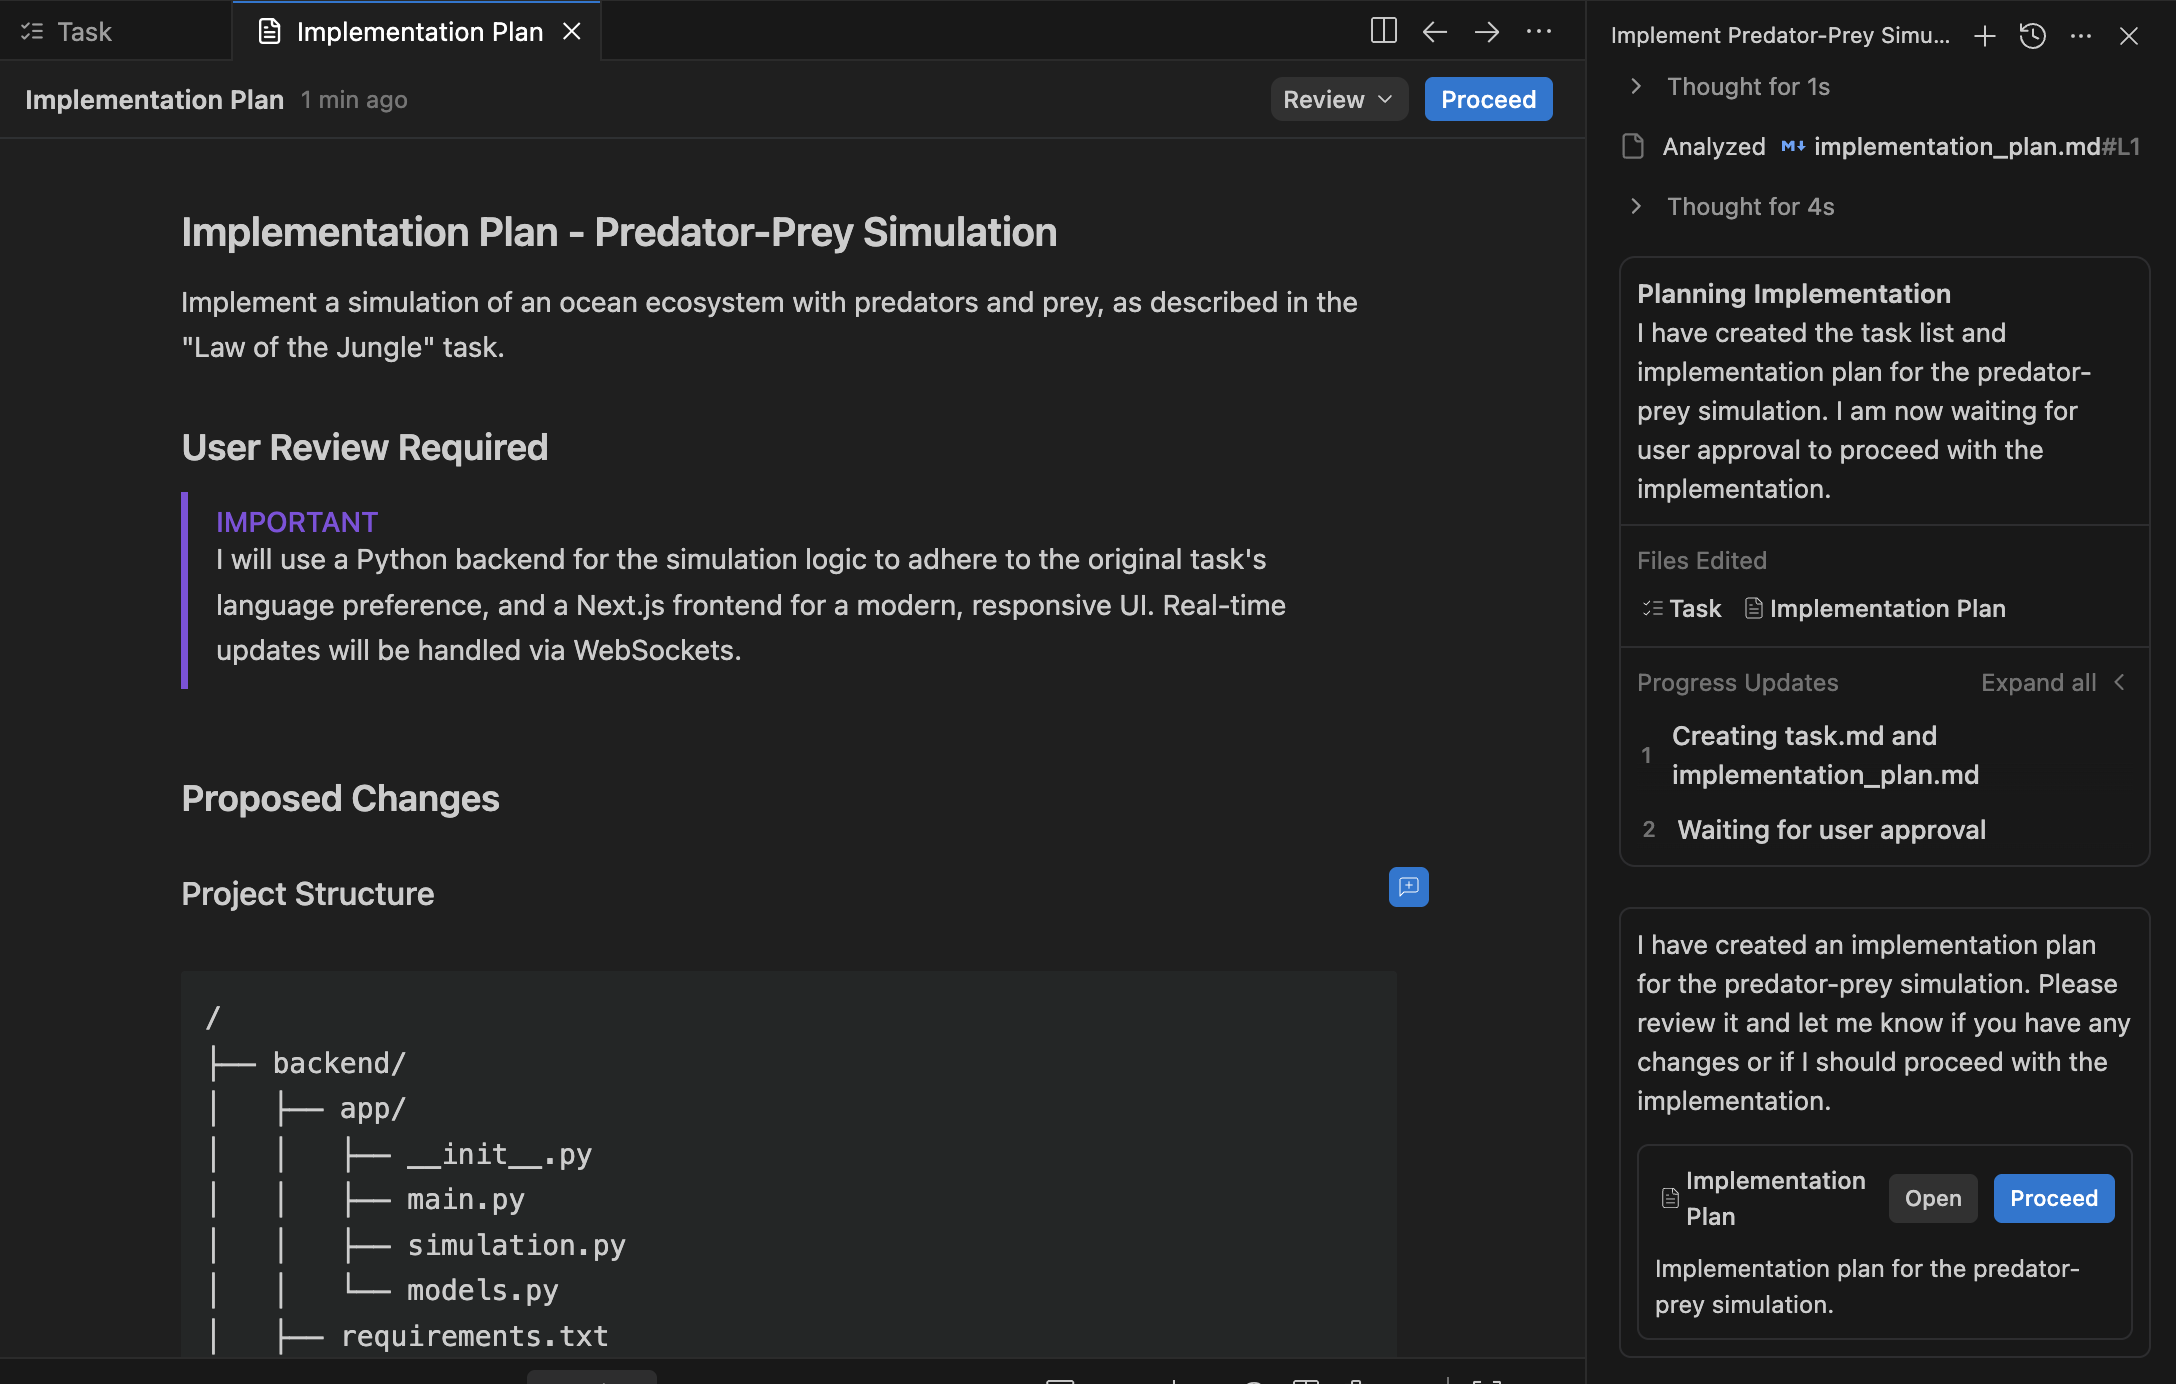Open chat panel more options ellipsis
Viewport: 2176px width, 1384px height.
pos(2081,36)
